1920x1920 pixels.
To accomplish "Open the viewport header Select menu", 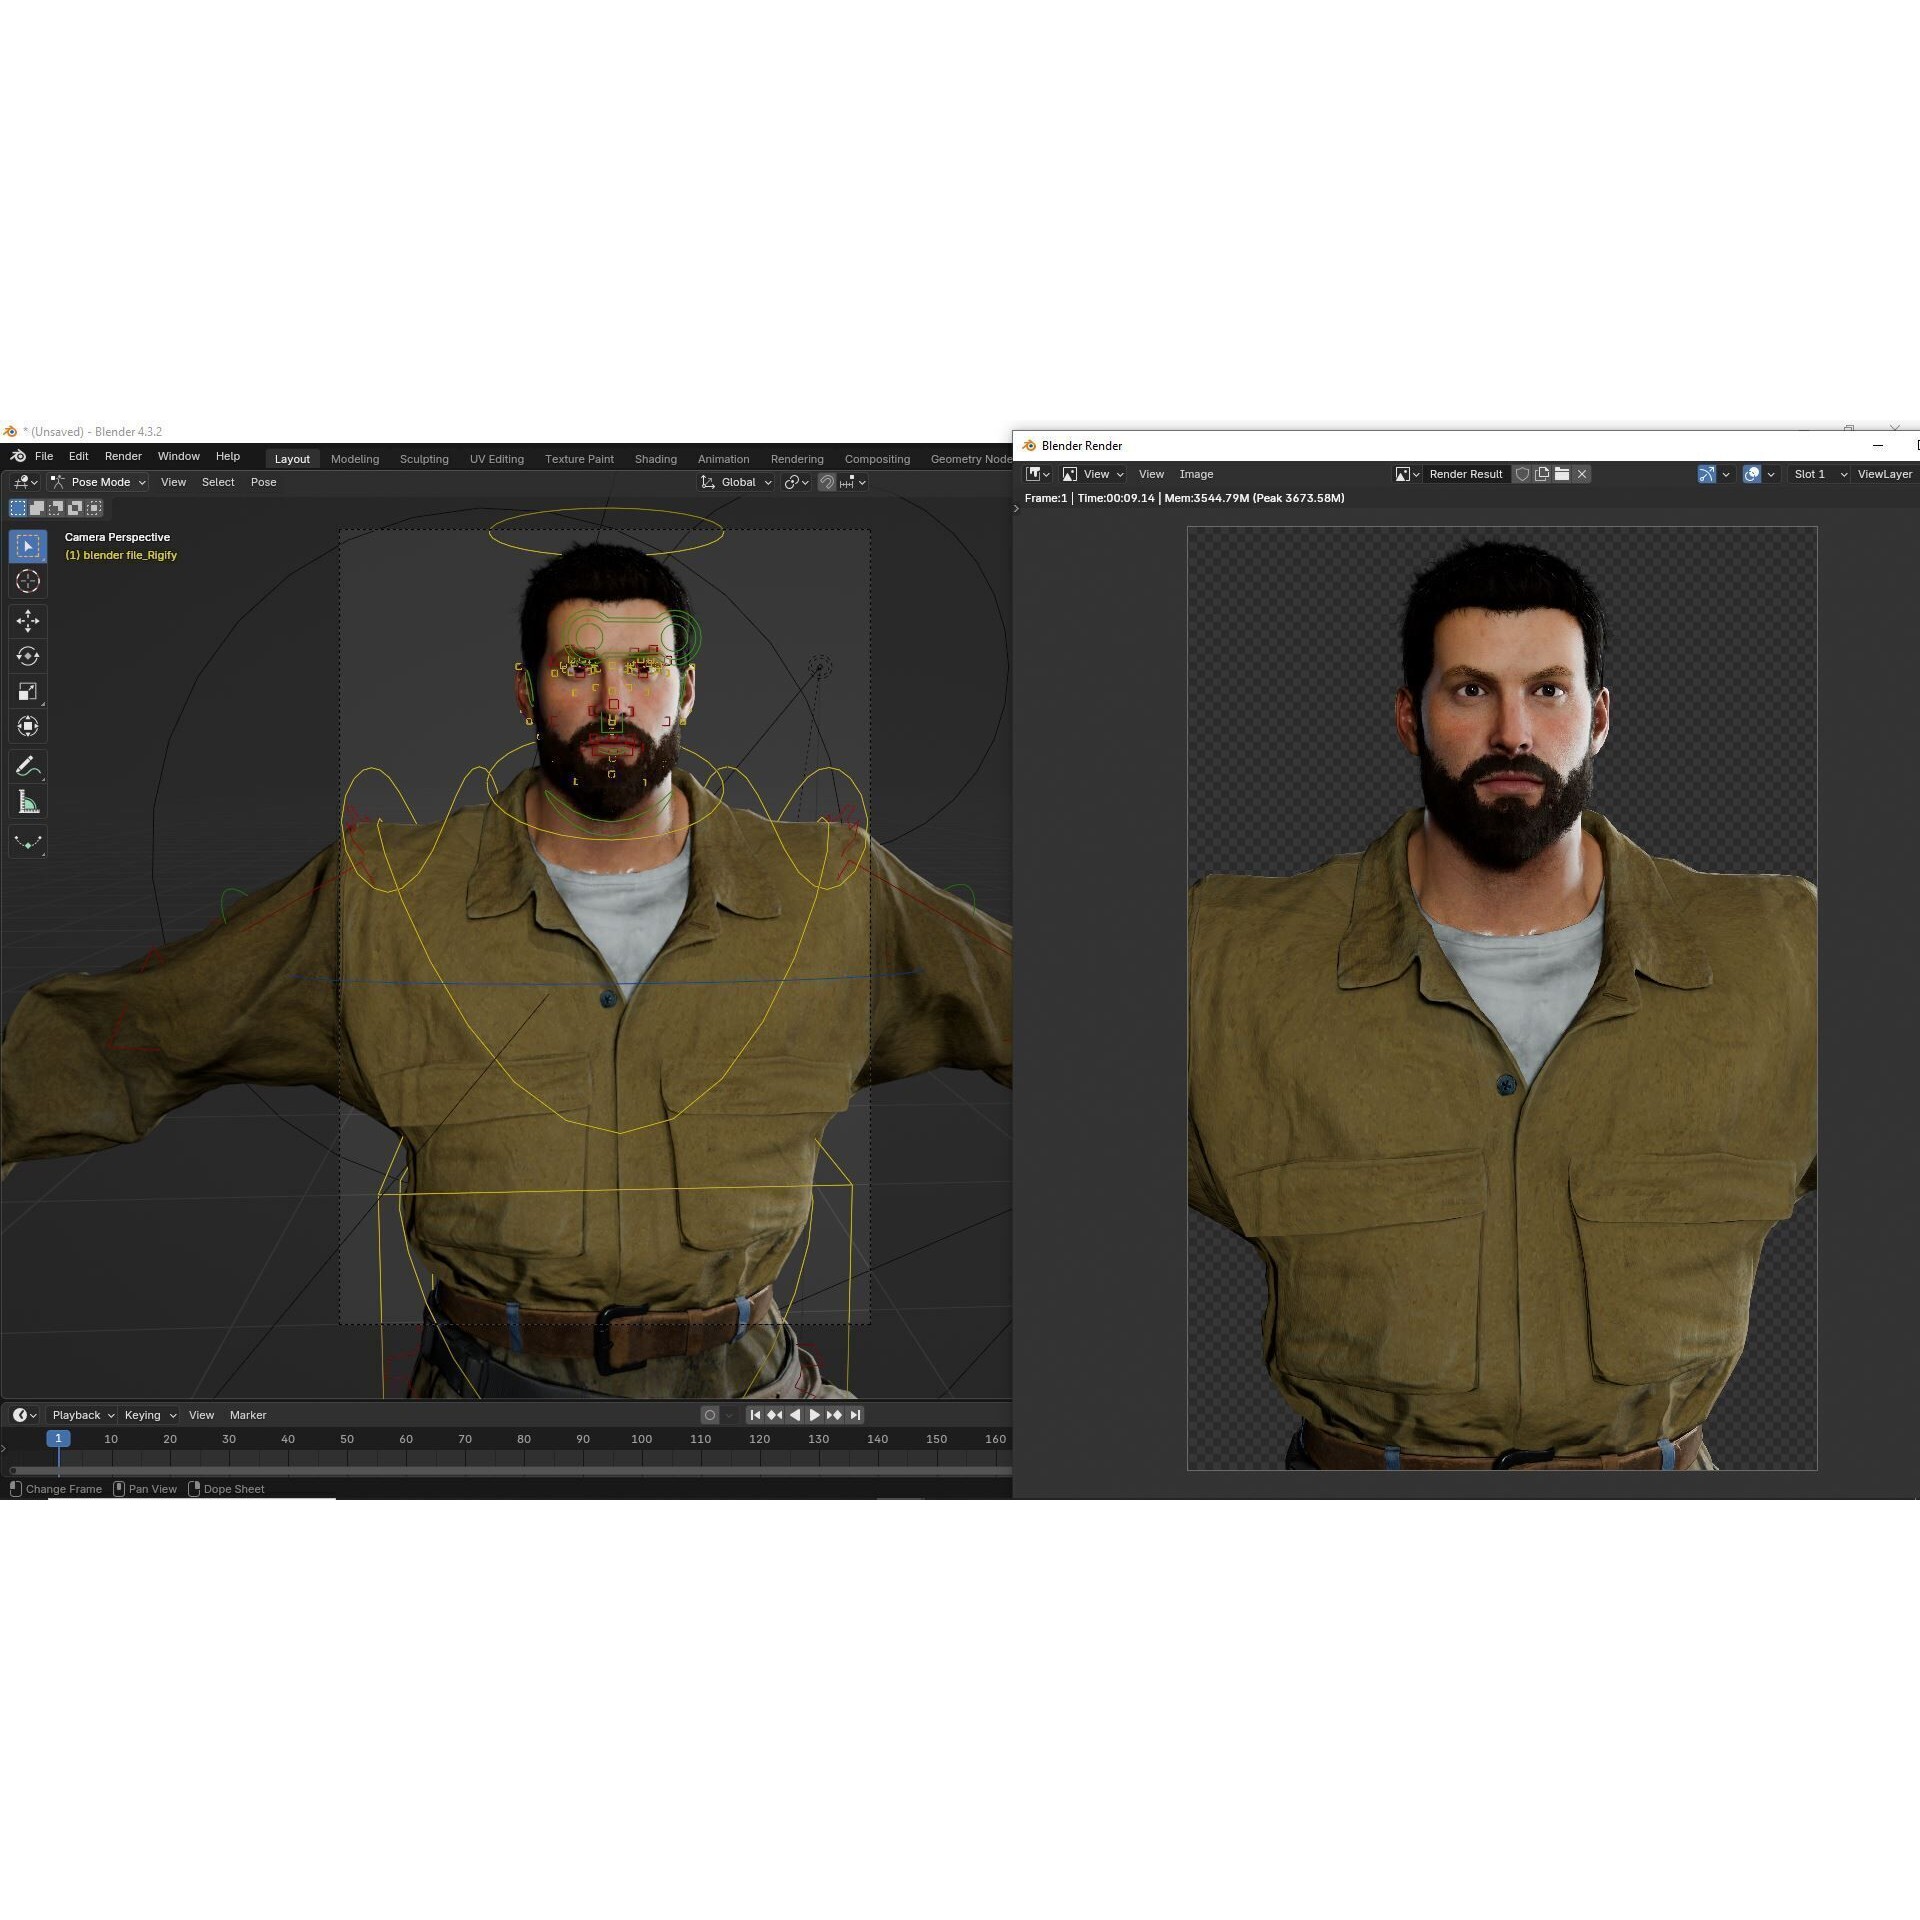I will (218, 482).
